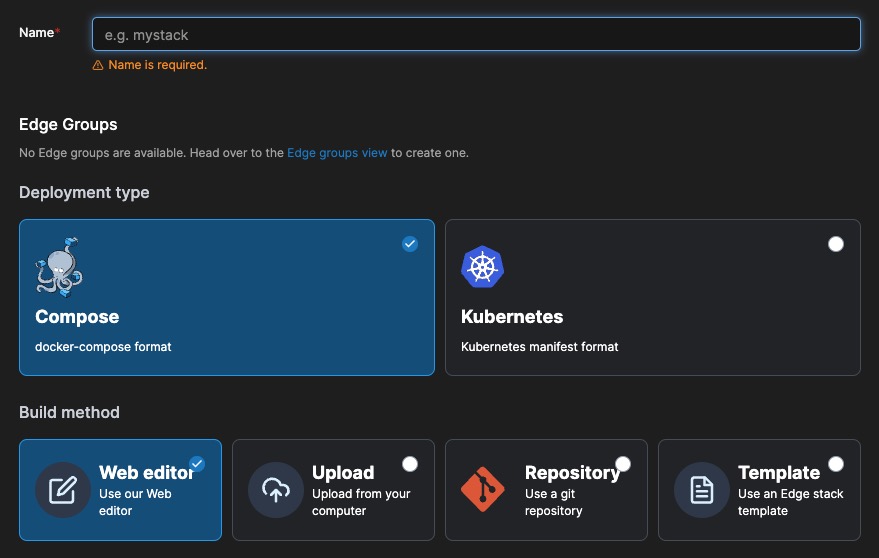Click the Deployment type heading
The width and height of the screenshot is (879, 558).
(84, 192)
